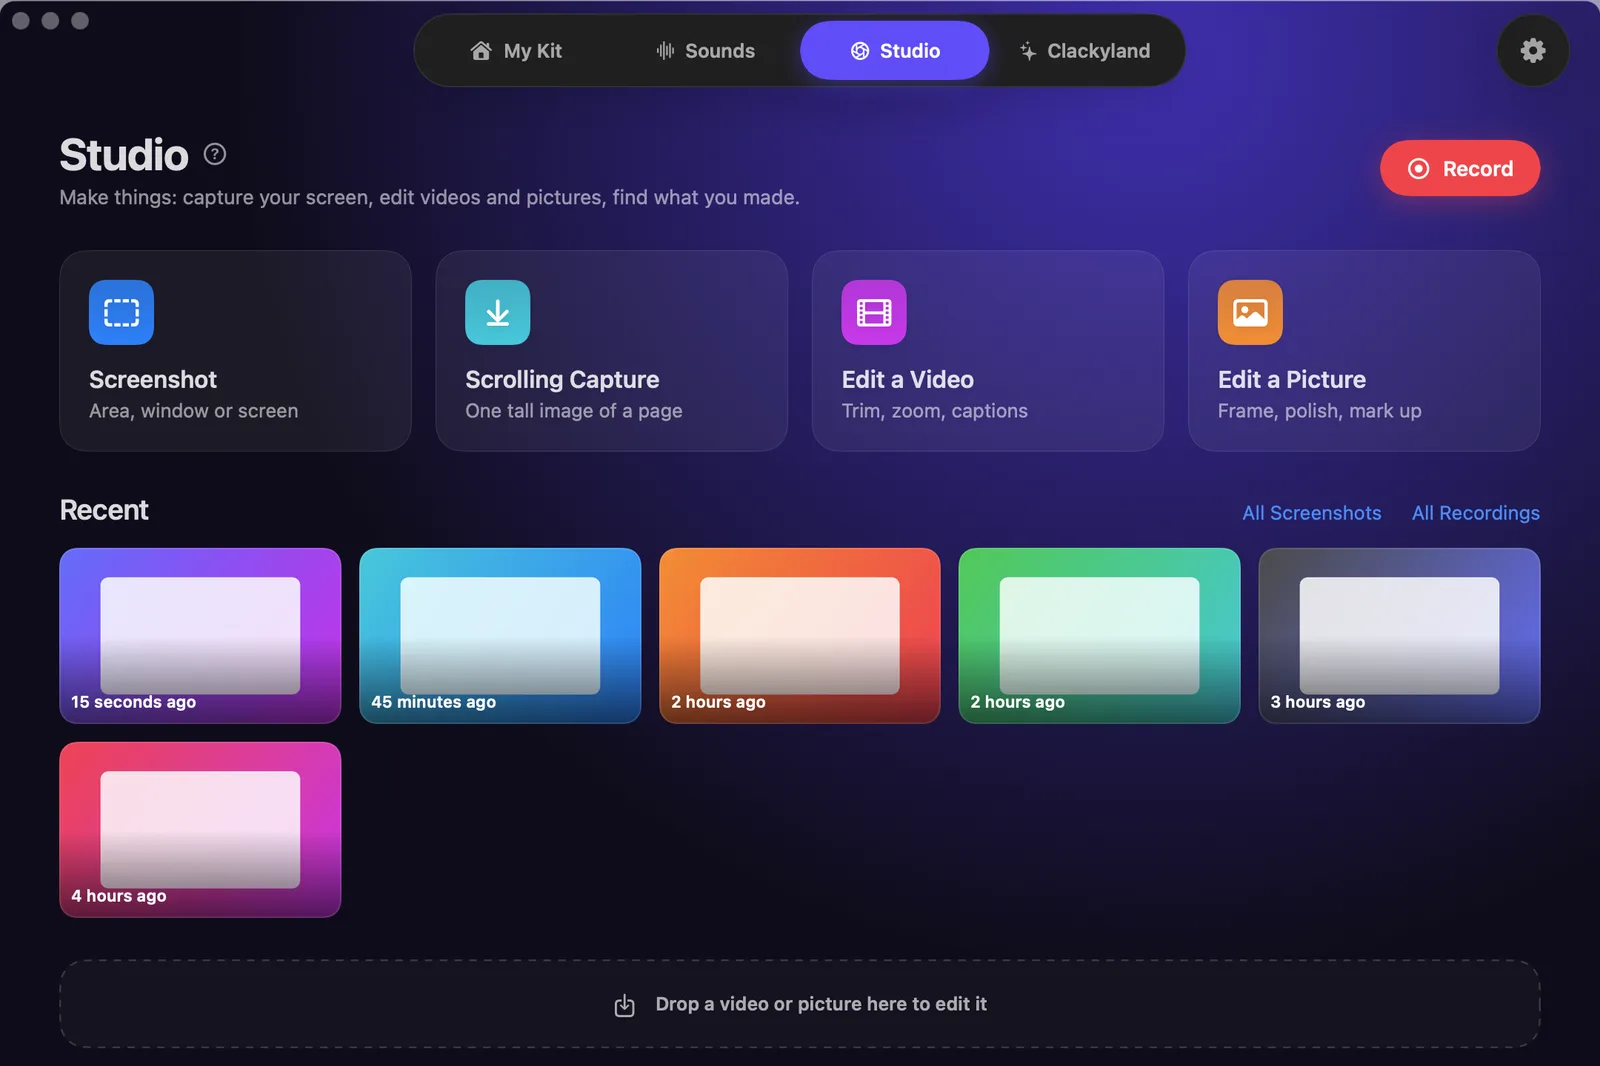This screenshot has width=1600, height=1066.
Task: Open the green 2 hours ago capture
Action: click(1099, 635)
